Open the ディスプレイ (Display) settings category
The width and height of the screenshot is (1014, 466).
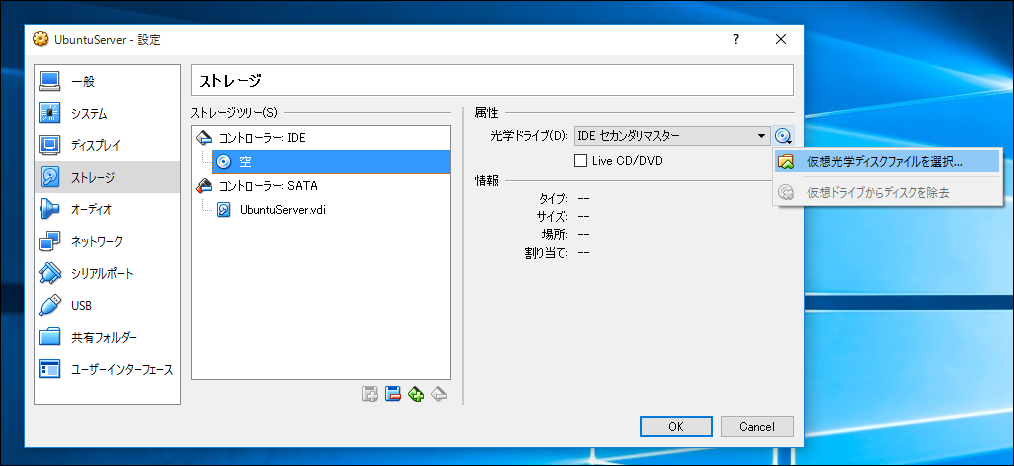[95, 145]
